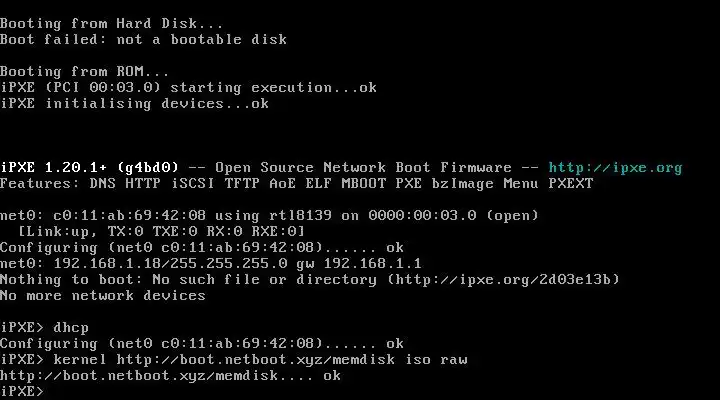The height and width of the screenshot is (400, 720).
Task: Click 'Boot failed: not a bootable disk' message
Action: [x=143, y=39]
